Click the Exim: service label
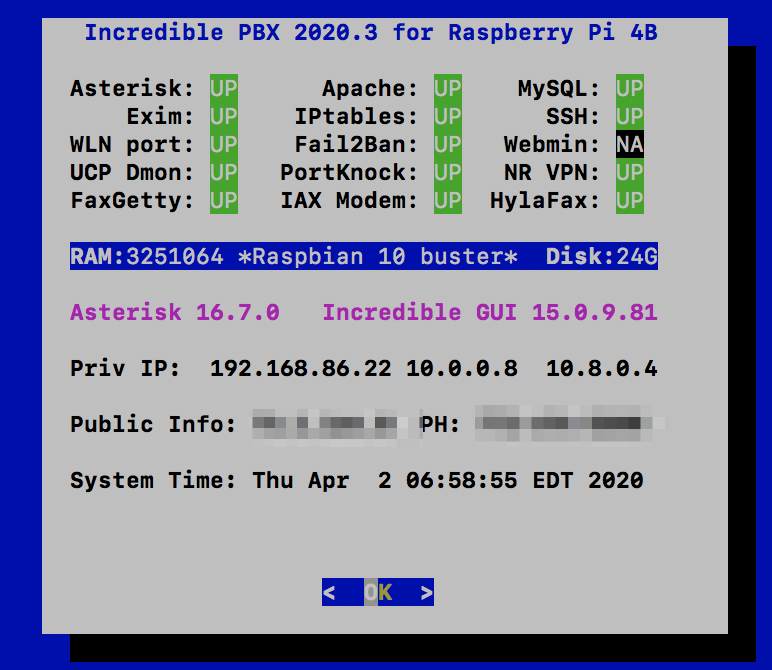The width and height of the screenshot is (772, 670). tap(160, 117)
